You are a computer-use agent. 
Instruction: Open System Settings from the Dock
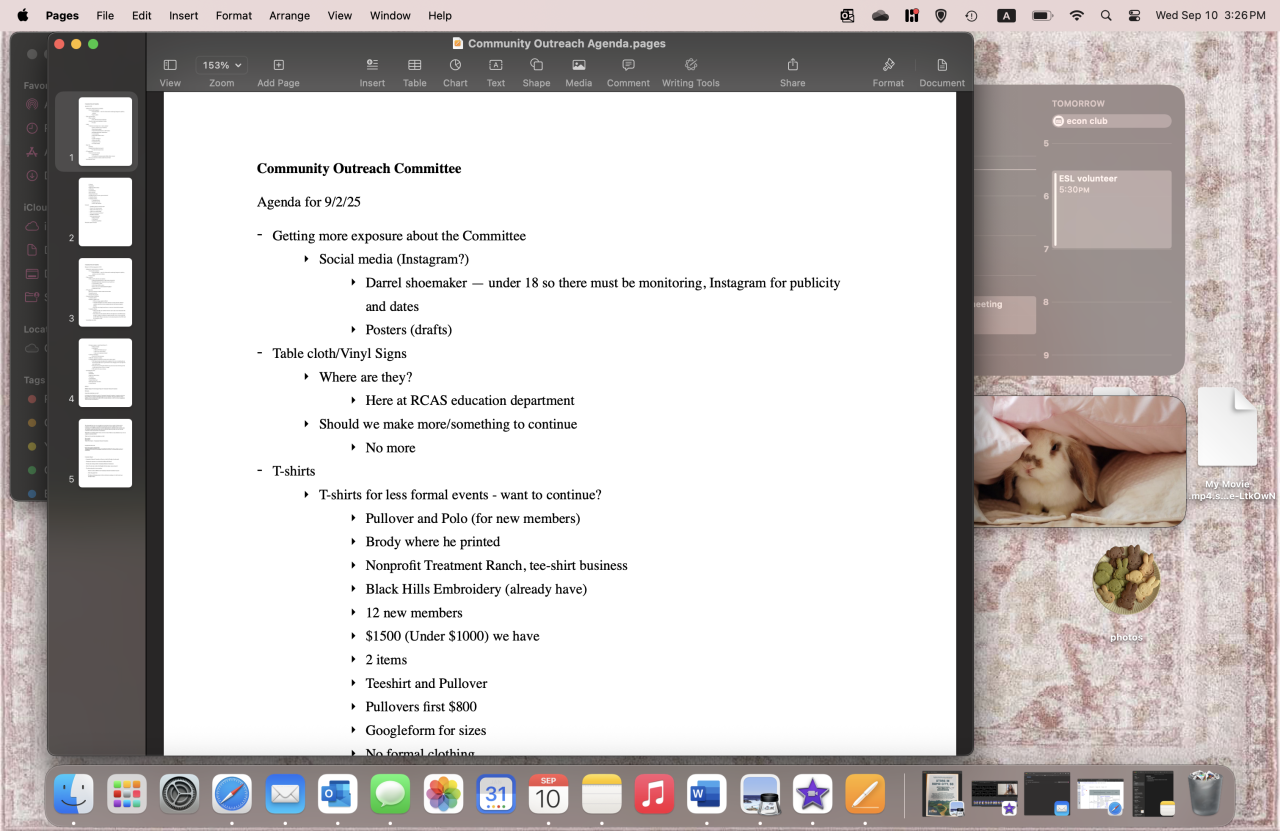(x=180, y=795)
